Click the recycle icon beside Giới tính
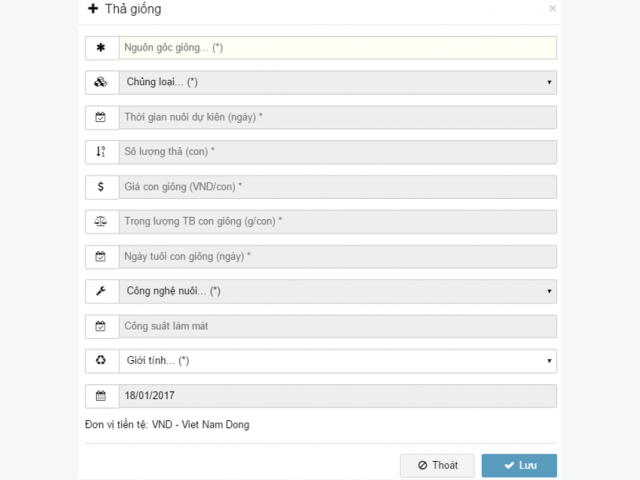Image resolution: width=640 pixels, height=480 pixels. (x=100, y=360)
